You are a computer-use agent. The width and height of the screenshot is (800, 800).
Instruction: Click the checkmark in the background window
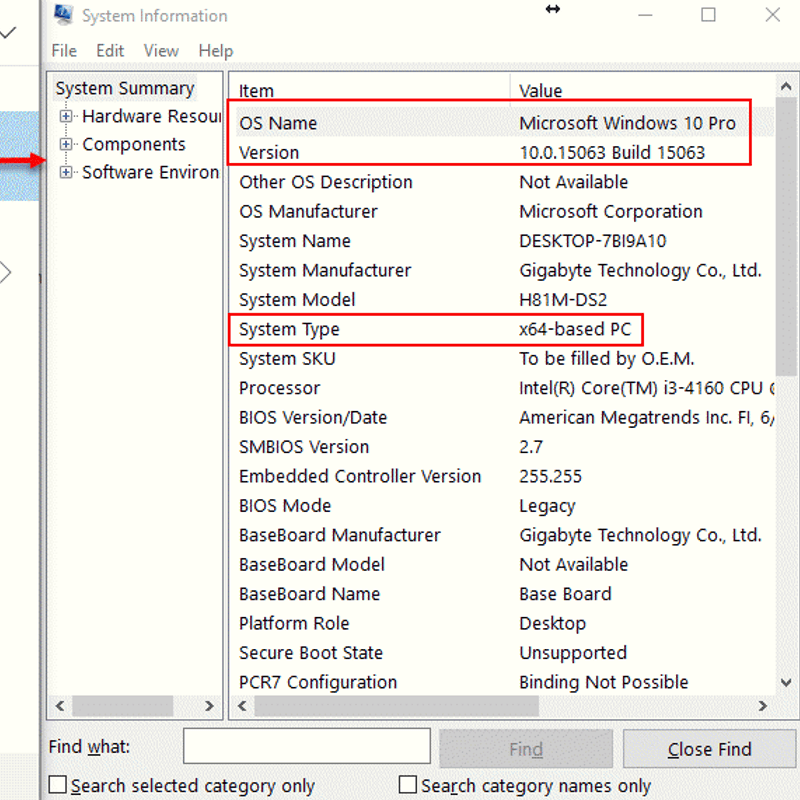[x=9, y=33]
